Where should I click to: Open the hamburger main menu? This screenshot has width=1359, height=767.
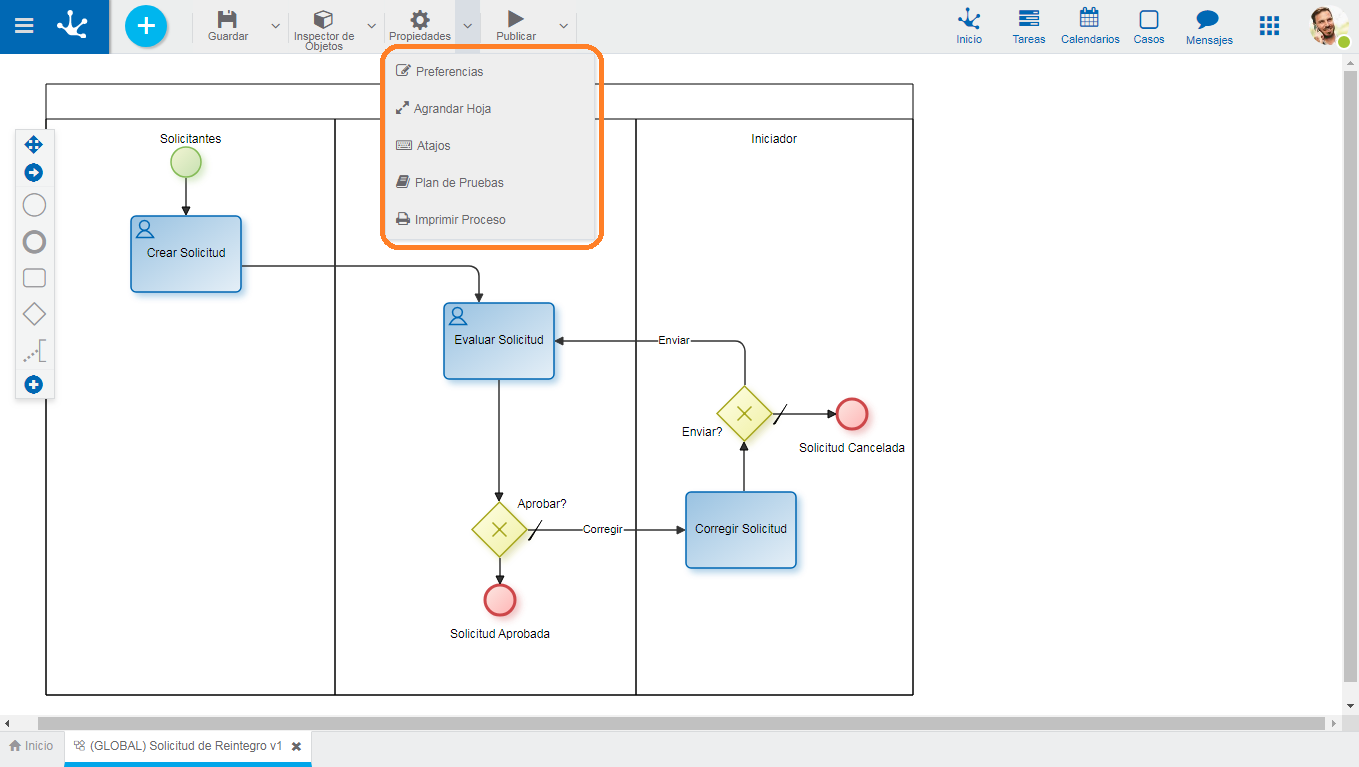pos(23,26)
